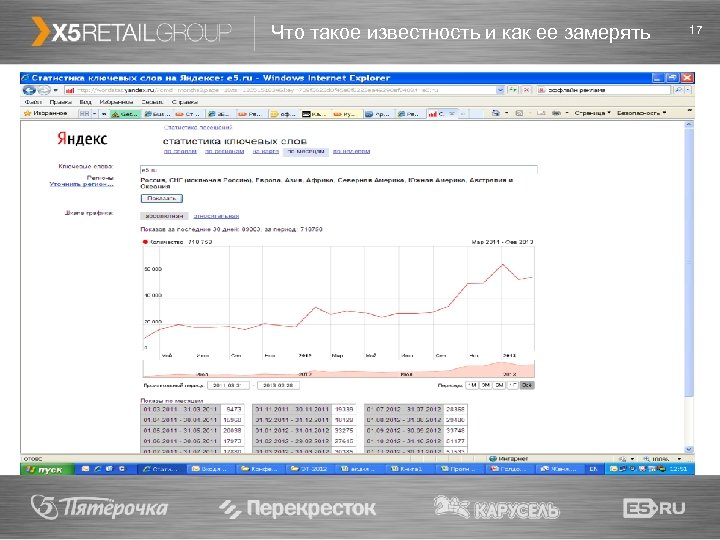This screenshot has height=540, width=720.
Task: Click the Home icon in command bar
Action: (495, 113)
